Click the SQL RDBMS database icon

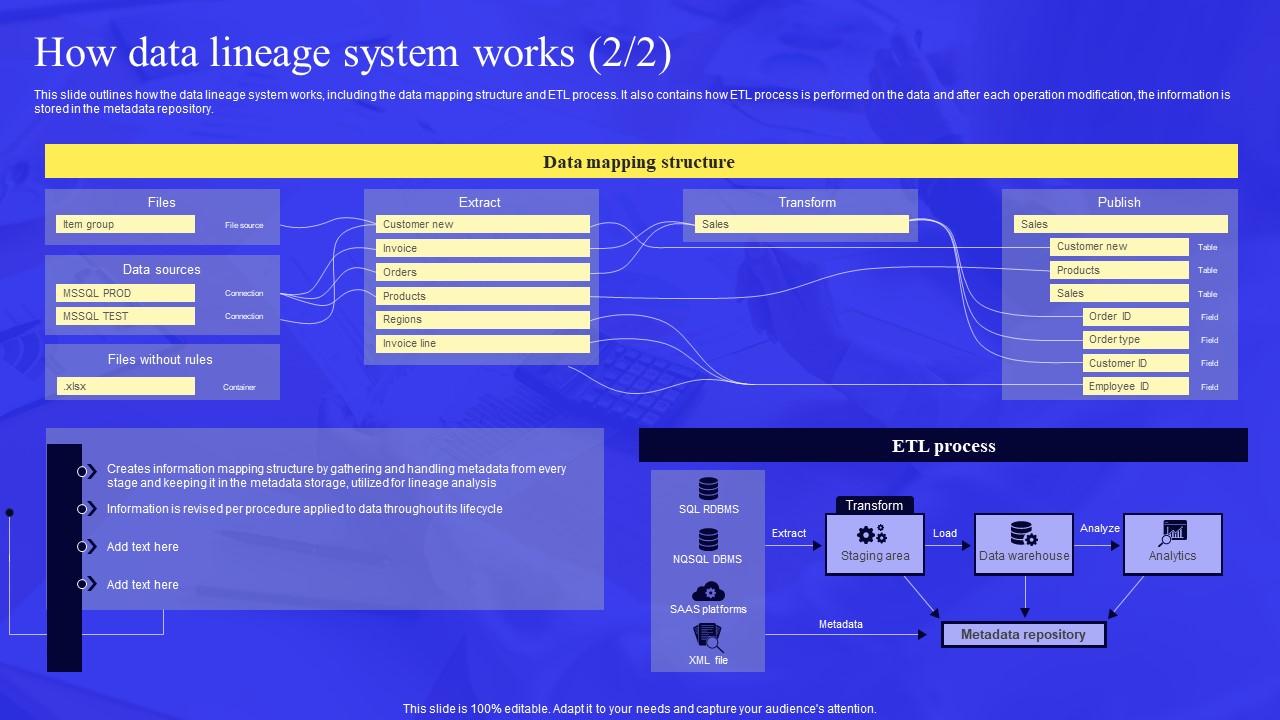pyautogui.click(x=708, y=488)
